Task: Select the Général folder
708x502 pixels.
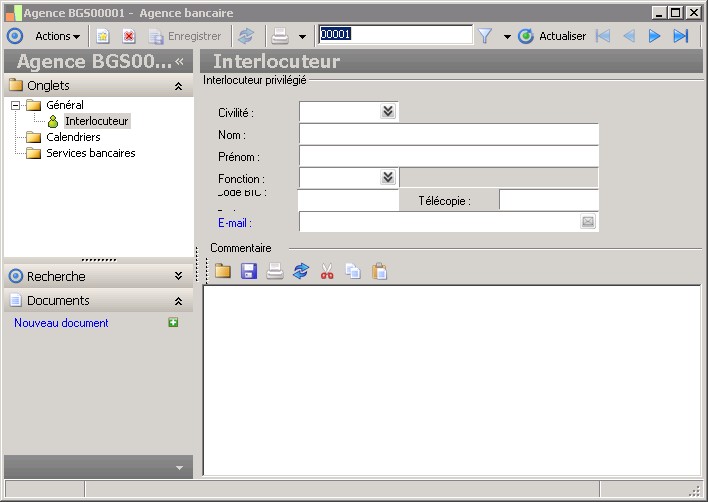Action: point(65,105)
